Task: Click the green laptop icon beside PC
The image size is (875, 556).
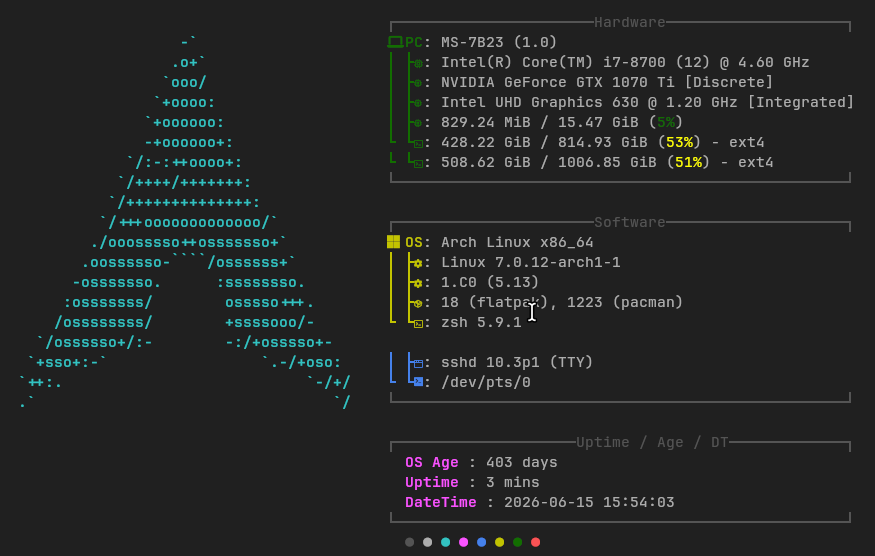Action: [x=395, y=42]
